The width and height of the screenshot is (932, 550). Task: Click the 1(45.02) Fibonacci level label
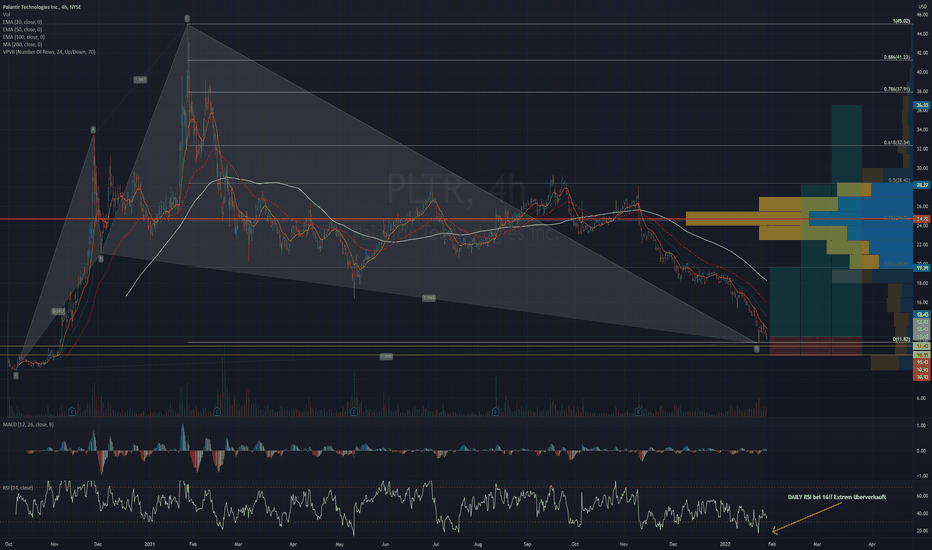point(900,21)
